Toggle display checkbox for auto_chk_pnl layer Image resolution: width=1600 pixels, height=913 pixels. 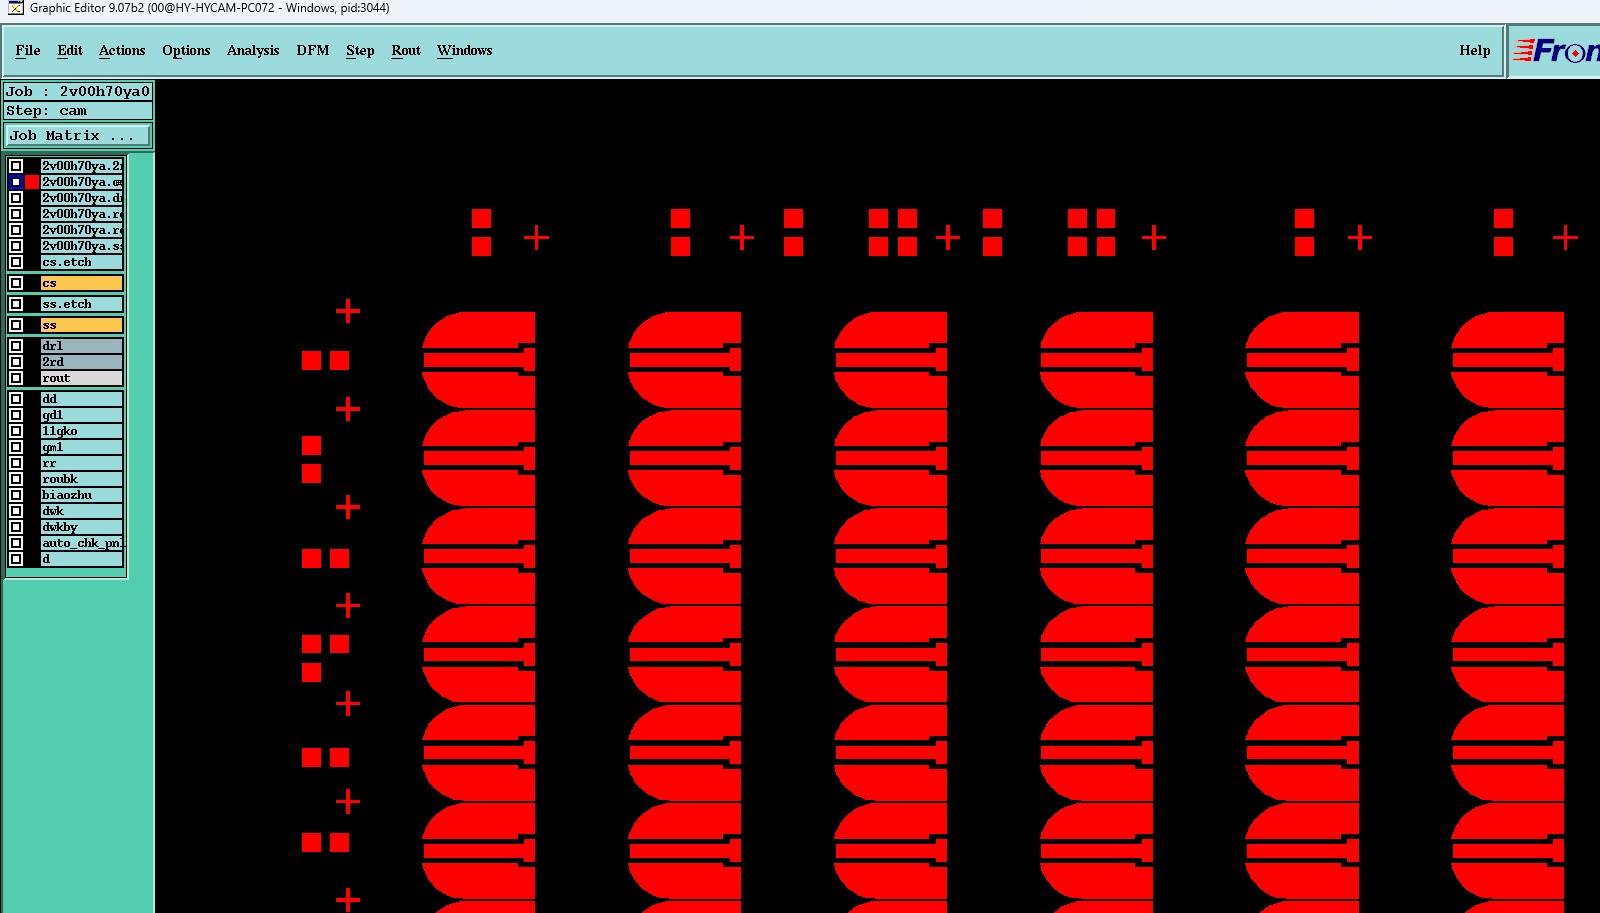pos(16,543)
